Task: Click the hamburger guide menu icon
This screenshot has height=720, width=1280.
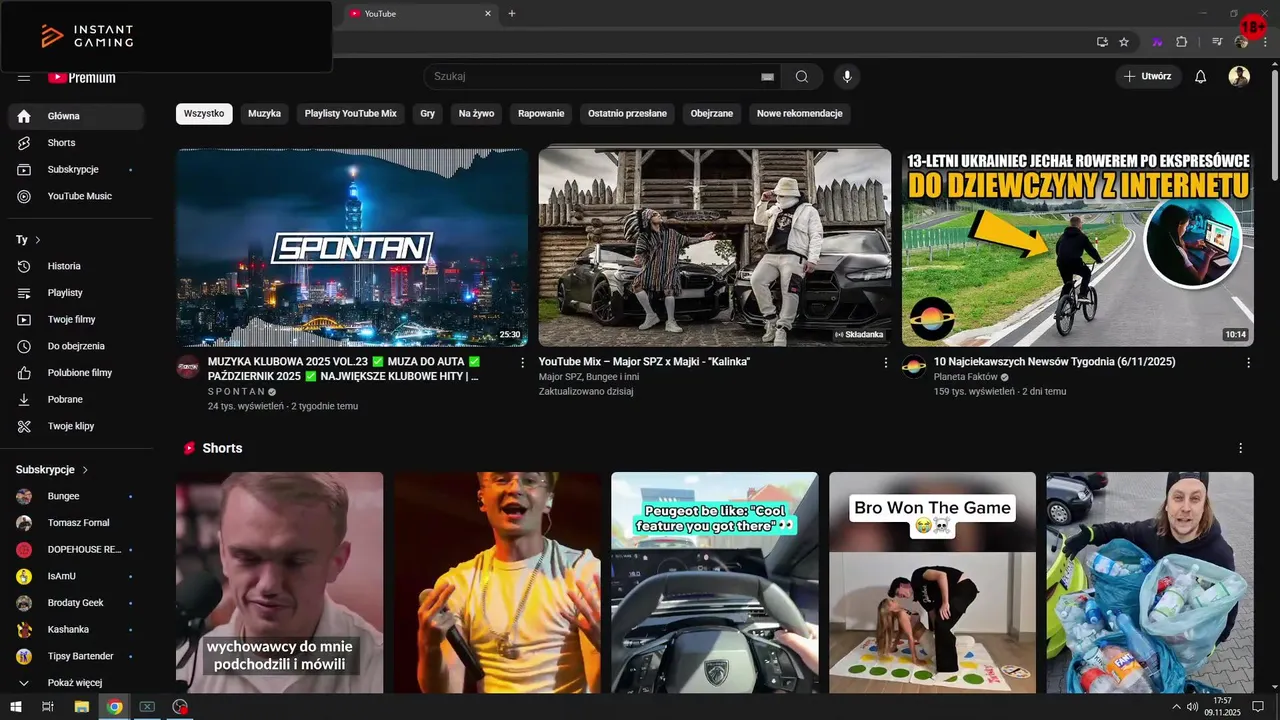Action: (24, 77)
